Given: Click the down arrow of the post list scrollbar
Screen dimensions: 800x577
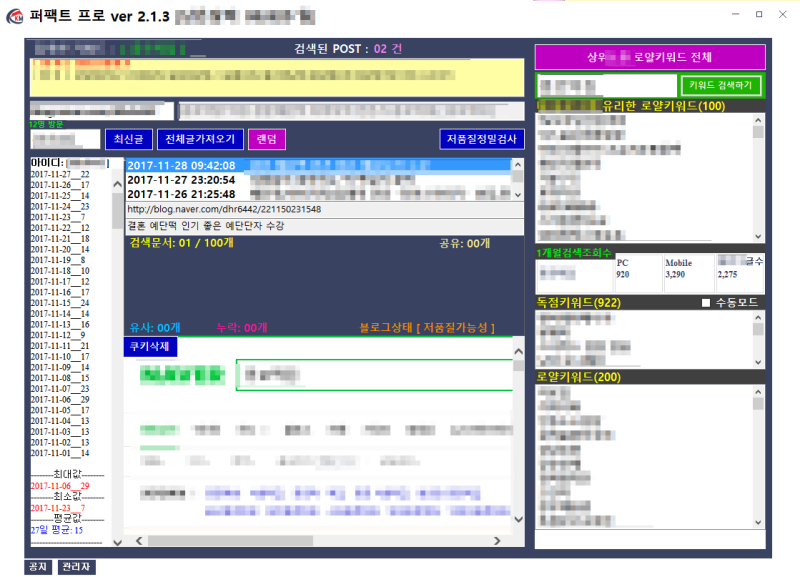Looking at the screenshot, I should pos(517,195).
